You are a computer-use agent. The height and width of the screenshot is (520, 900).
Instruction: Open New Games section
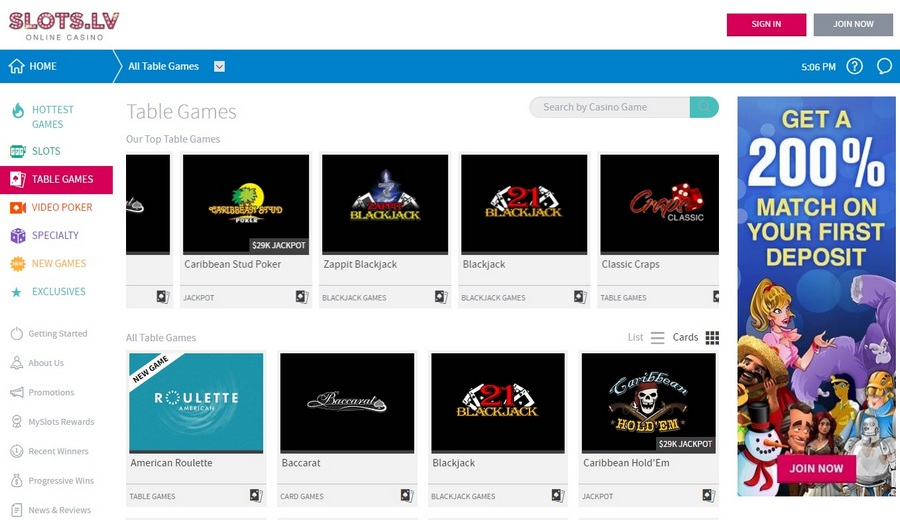[x=59, y=263]
